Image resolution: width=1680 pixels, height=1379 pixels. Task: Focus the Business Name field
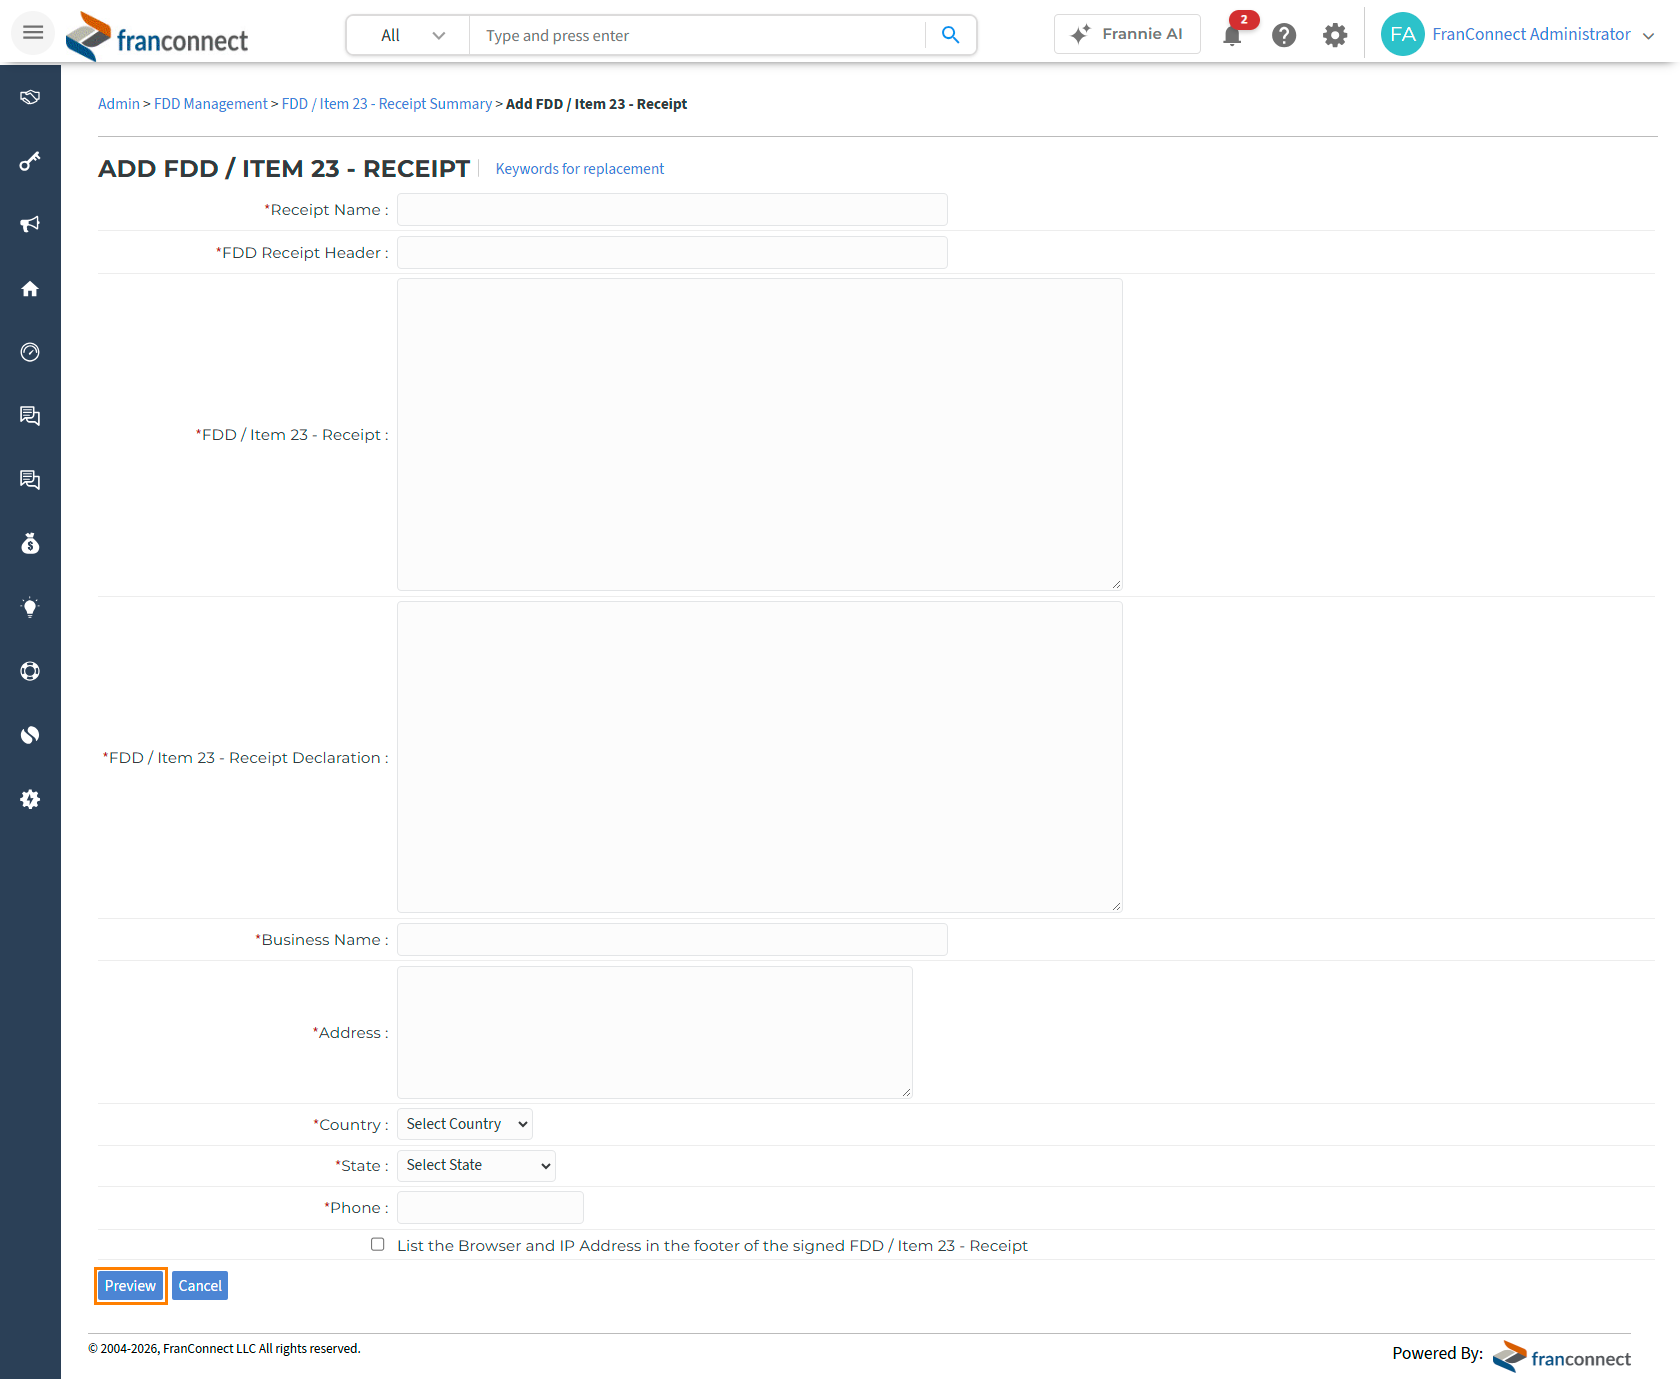[672, 940]
